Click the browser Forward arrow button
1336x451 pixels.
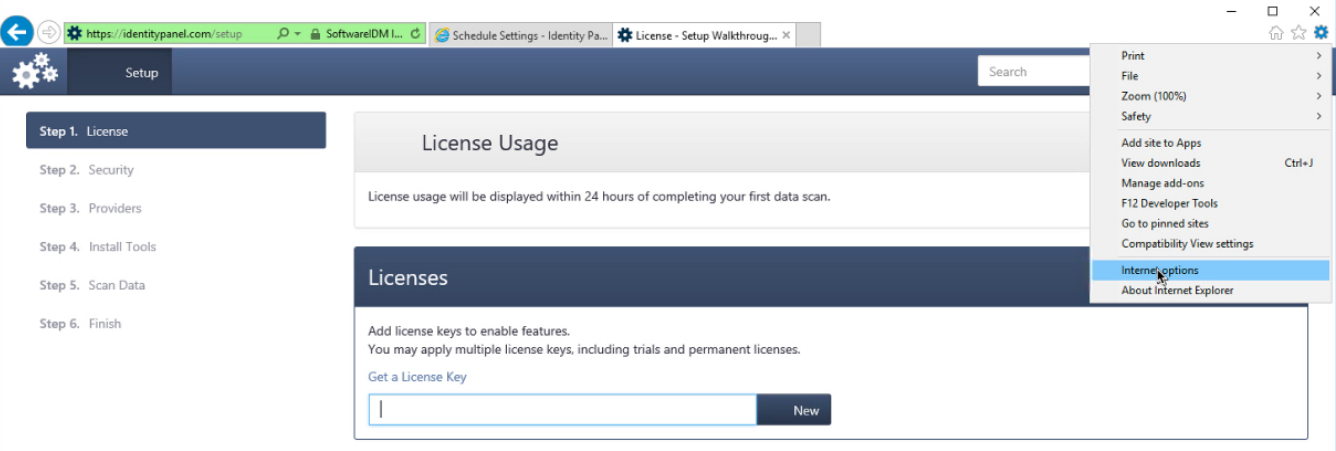click(48, 33)
